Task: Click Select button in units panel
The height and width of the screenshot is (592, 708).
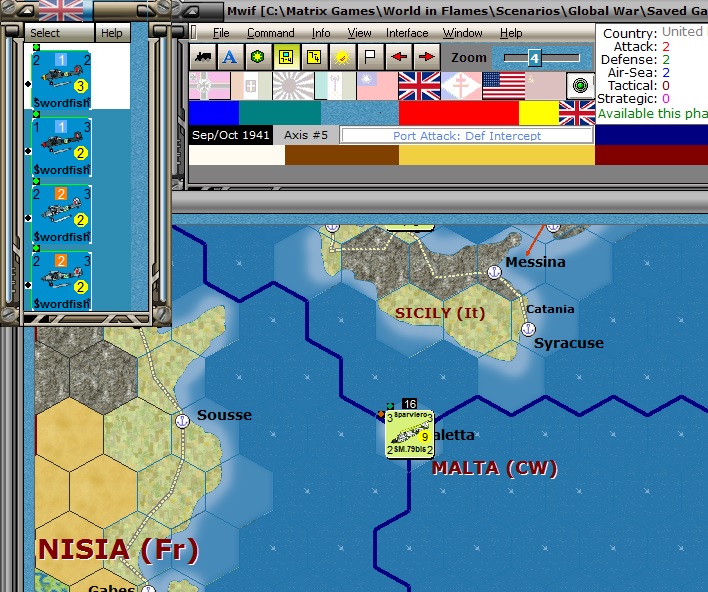Action: (x=59, y=33)
